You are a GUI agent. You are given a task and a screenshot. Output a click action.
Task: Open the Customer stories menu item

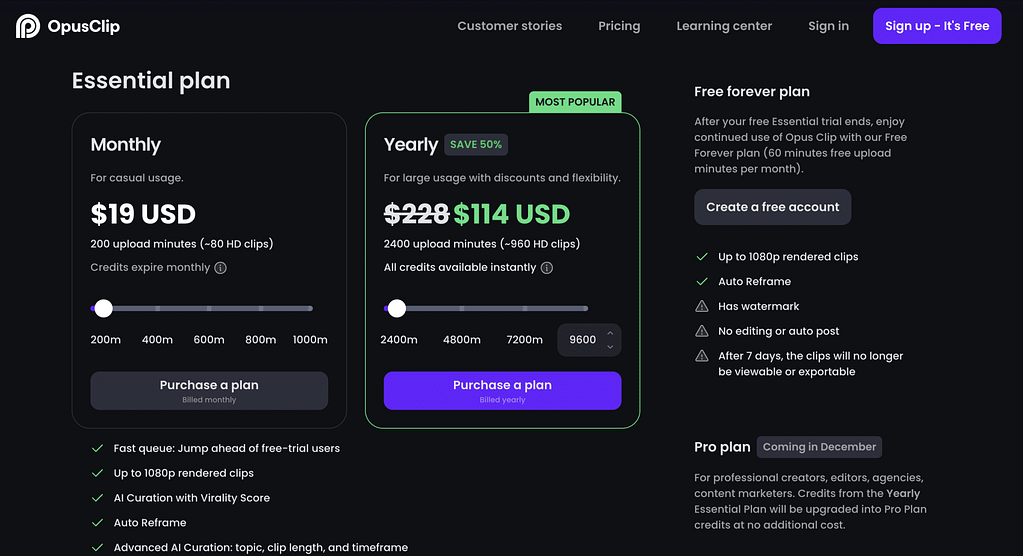pos(510,26)
